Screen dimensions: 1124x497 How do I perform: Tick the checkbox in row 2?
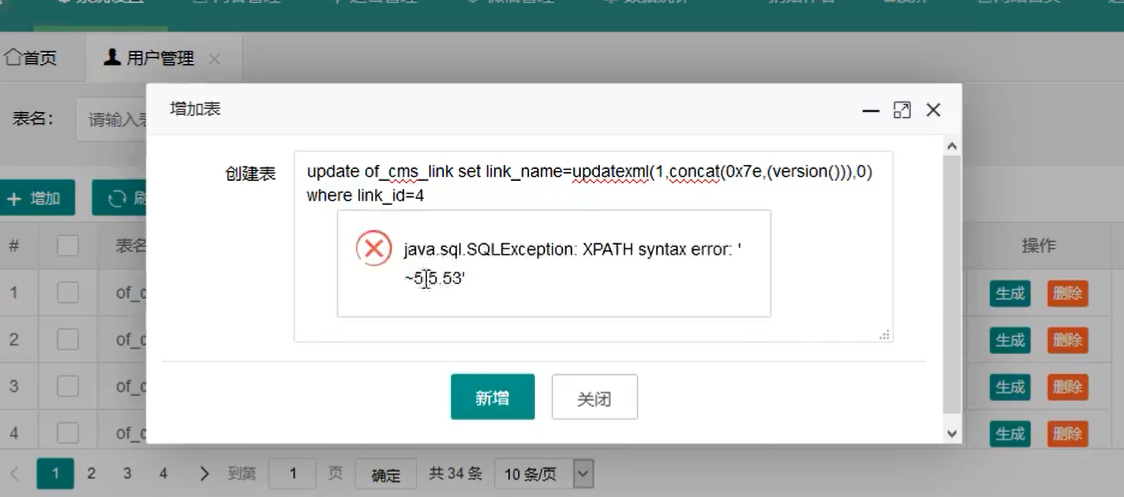(68, 339)
